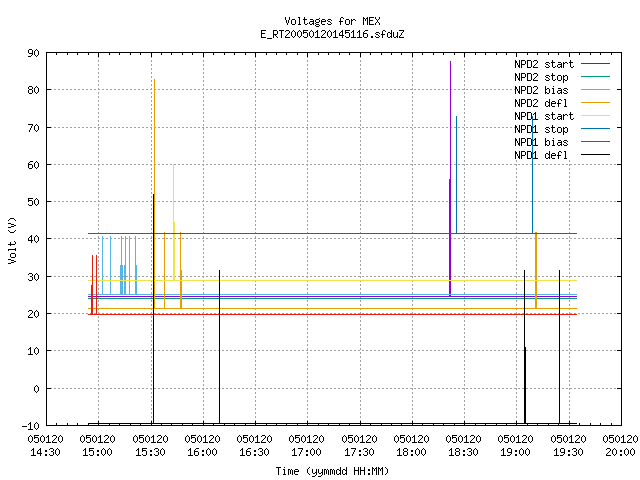Click the x-axis tick label 16:30
Viewport: 640px width, 480px height.
pyautogui.click(x=254, y=452)
